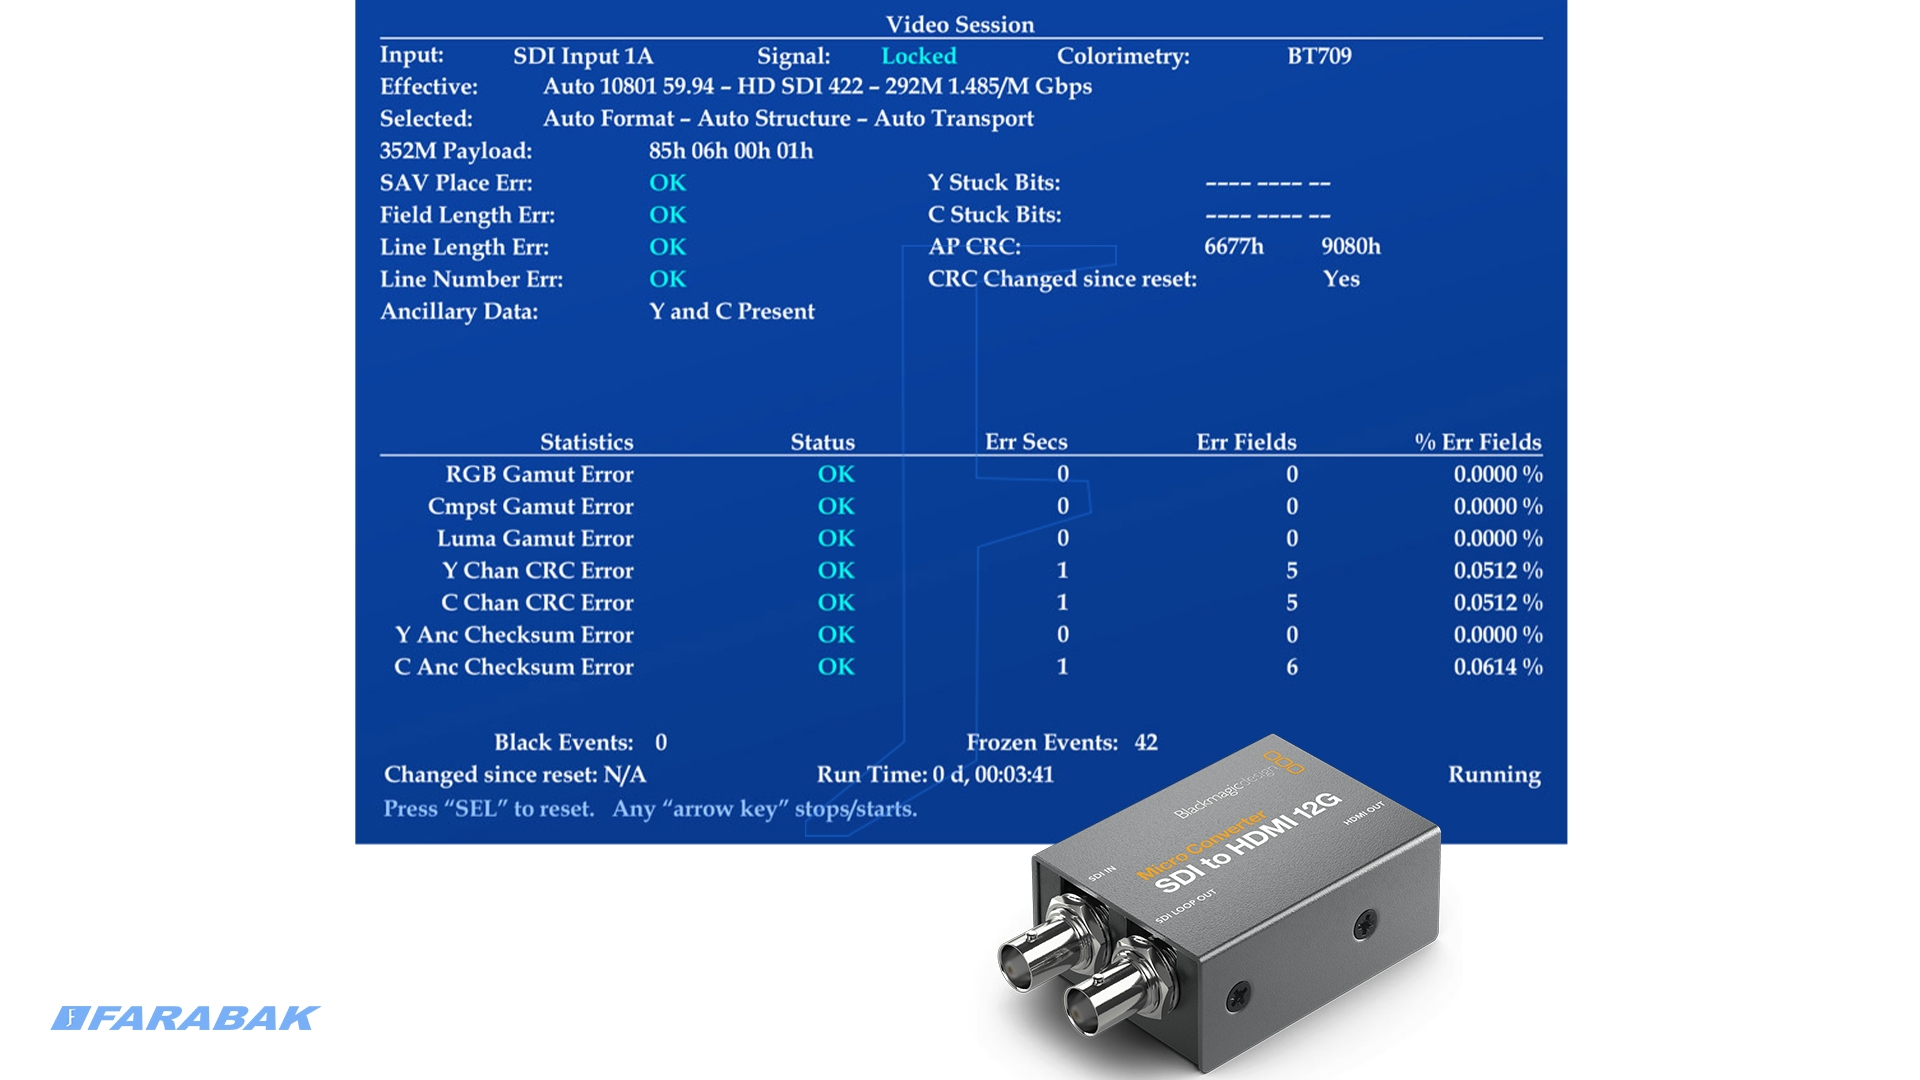Click the SDI Input 1A value
The width and height of the screenshot is (1920, 1080).
click(582, 56)
